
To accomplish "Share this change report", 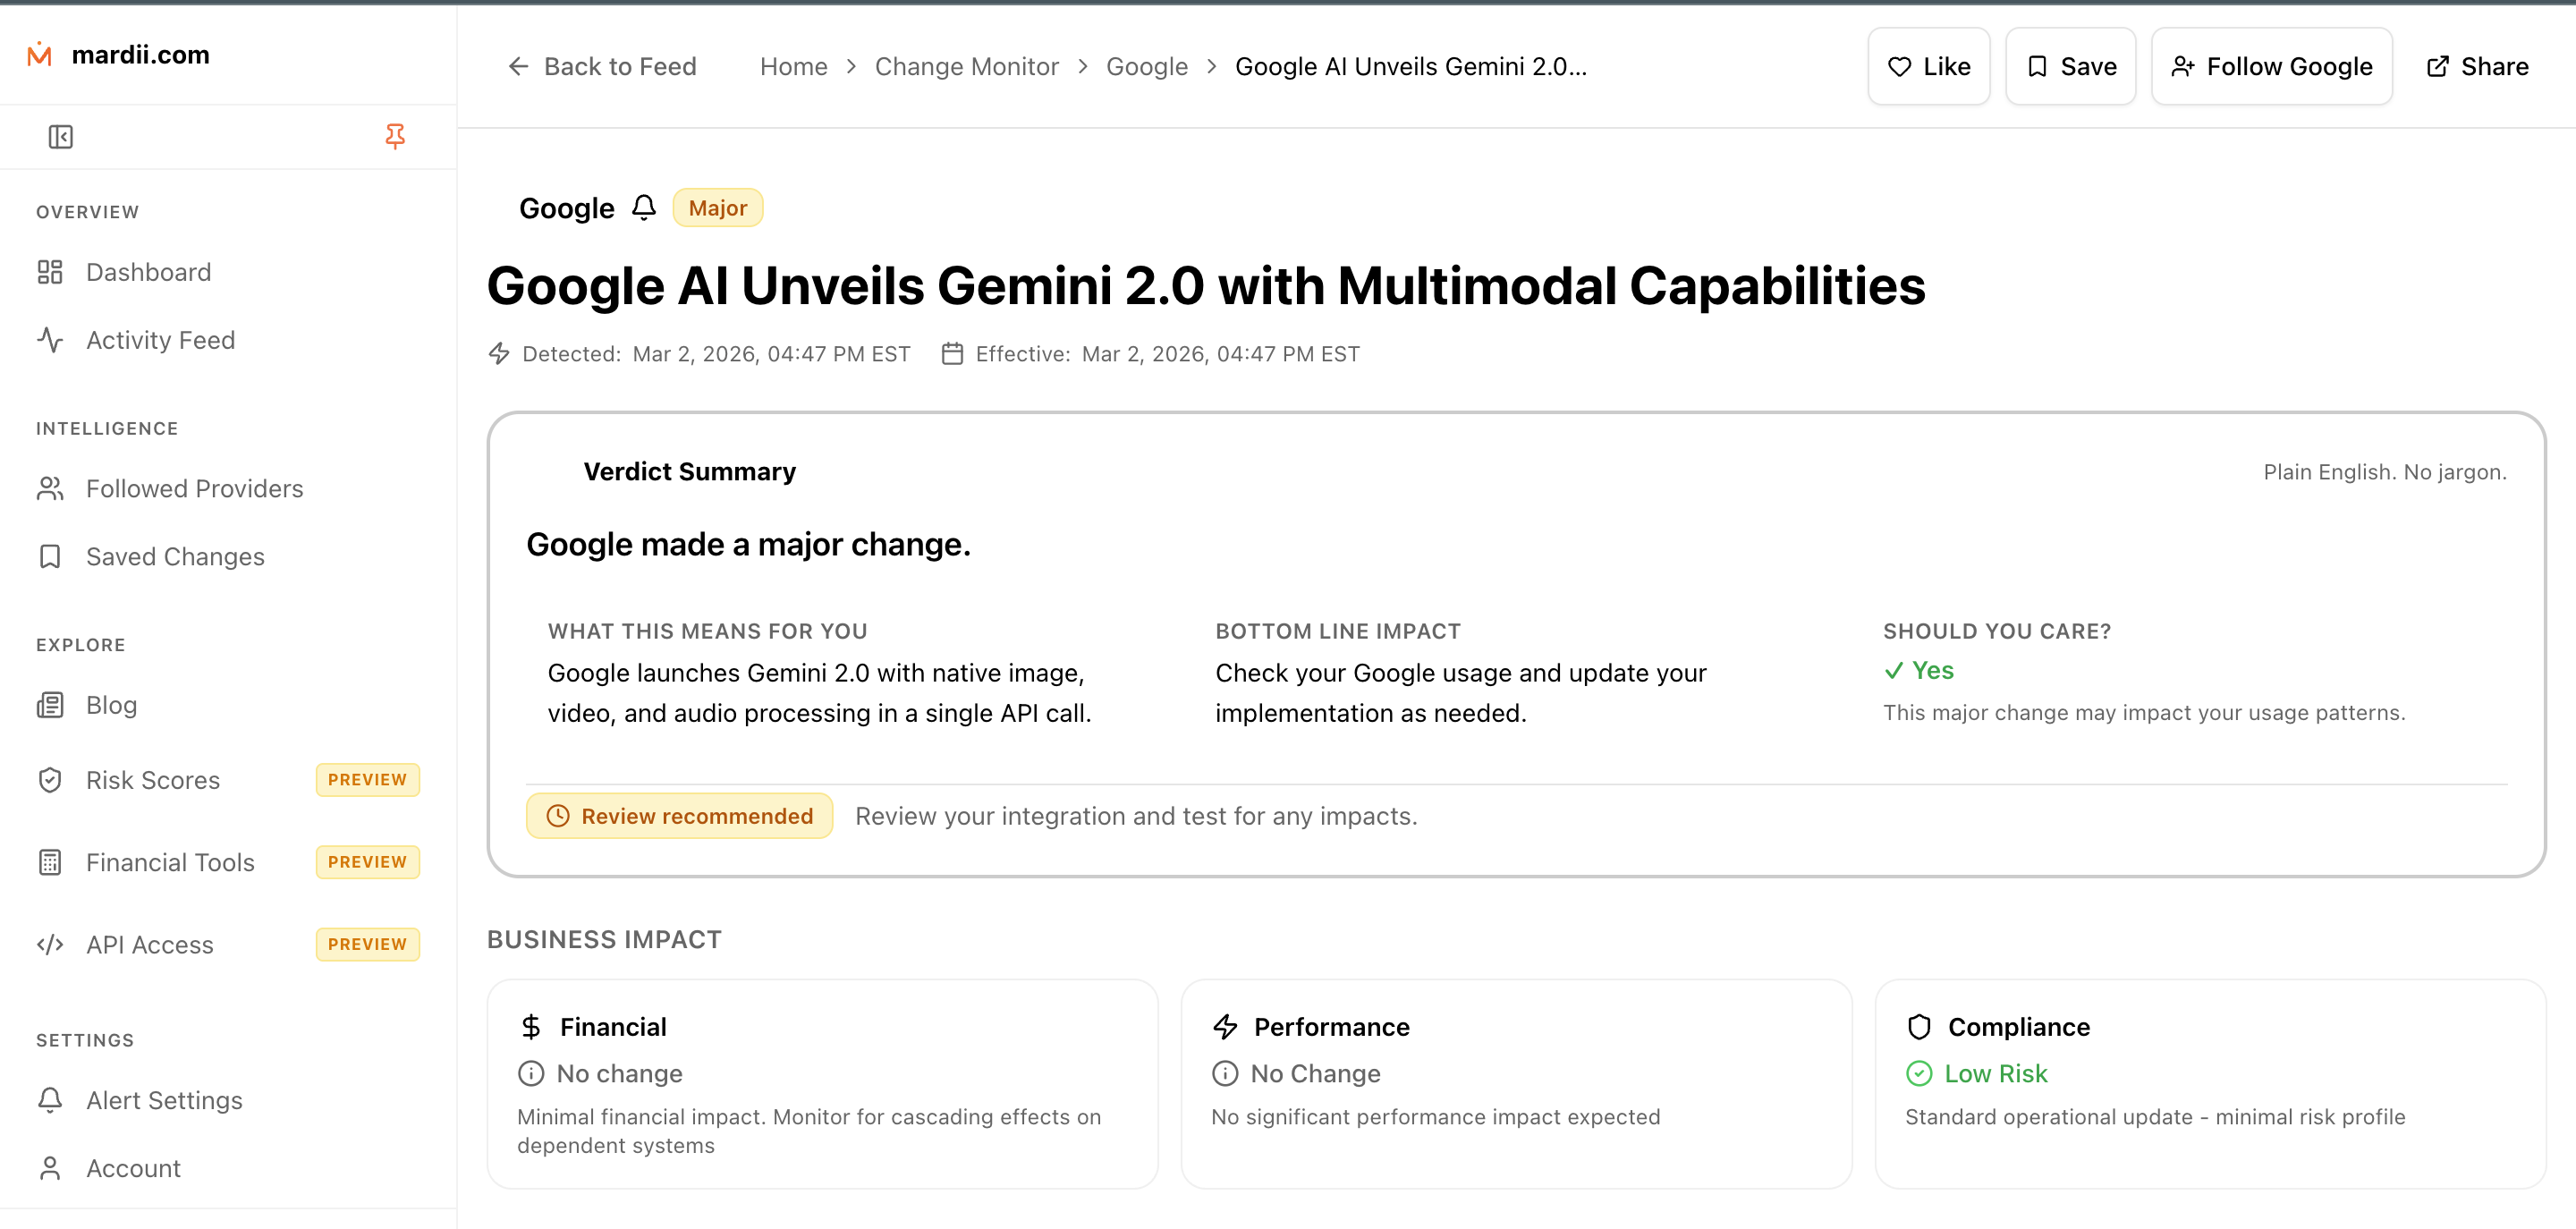I will pyautogui.click(x=2477, y=66).
